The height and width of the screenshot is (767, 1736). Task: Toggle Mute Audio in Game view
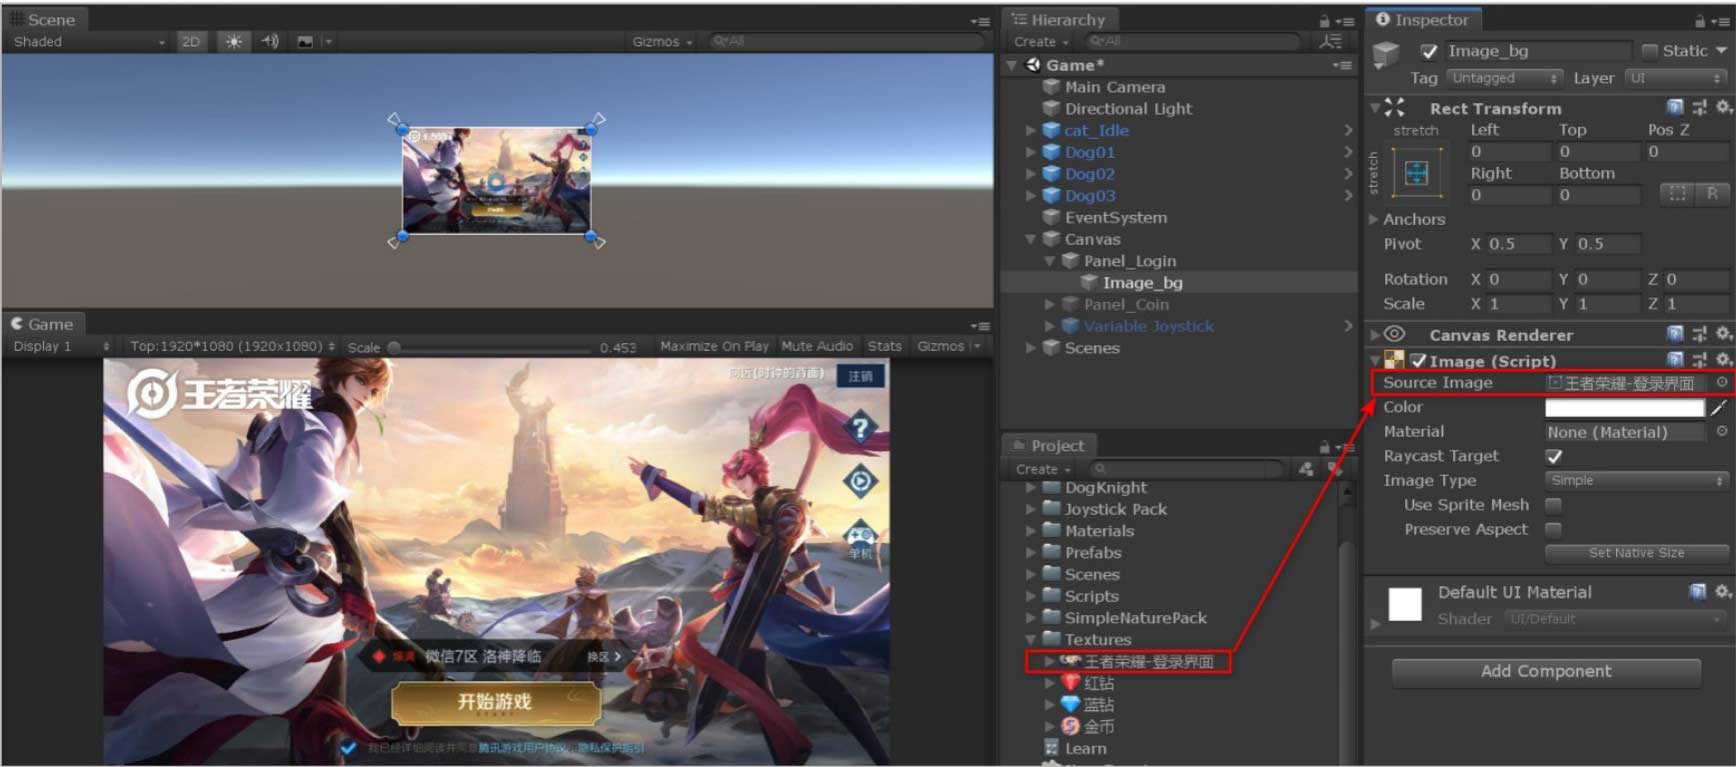pos(817,346)
